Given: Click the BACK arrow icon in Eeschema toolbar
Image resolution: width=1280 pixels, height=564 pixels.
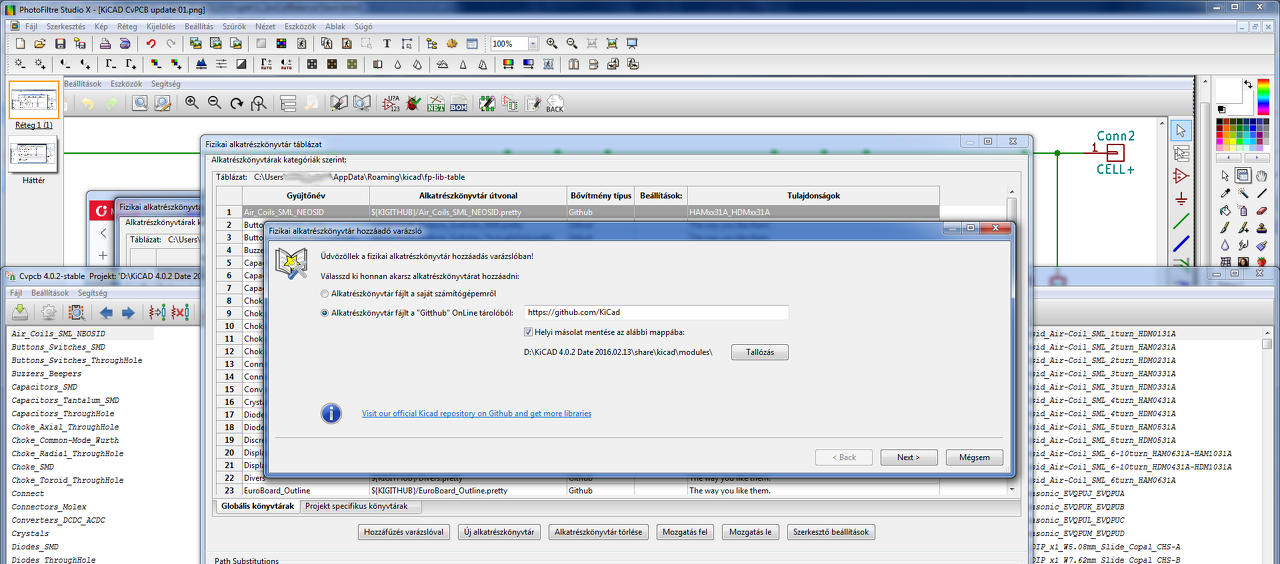Looking at the screenshot, I should click(x=554, y=103).
